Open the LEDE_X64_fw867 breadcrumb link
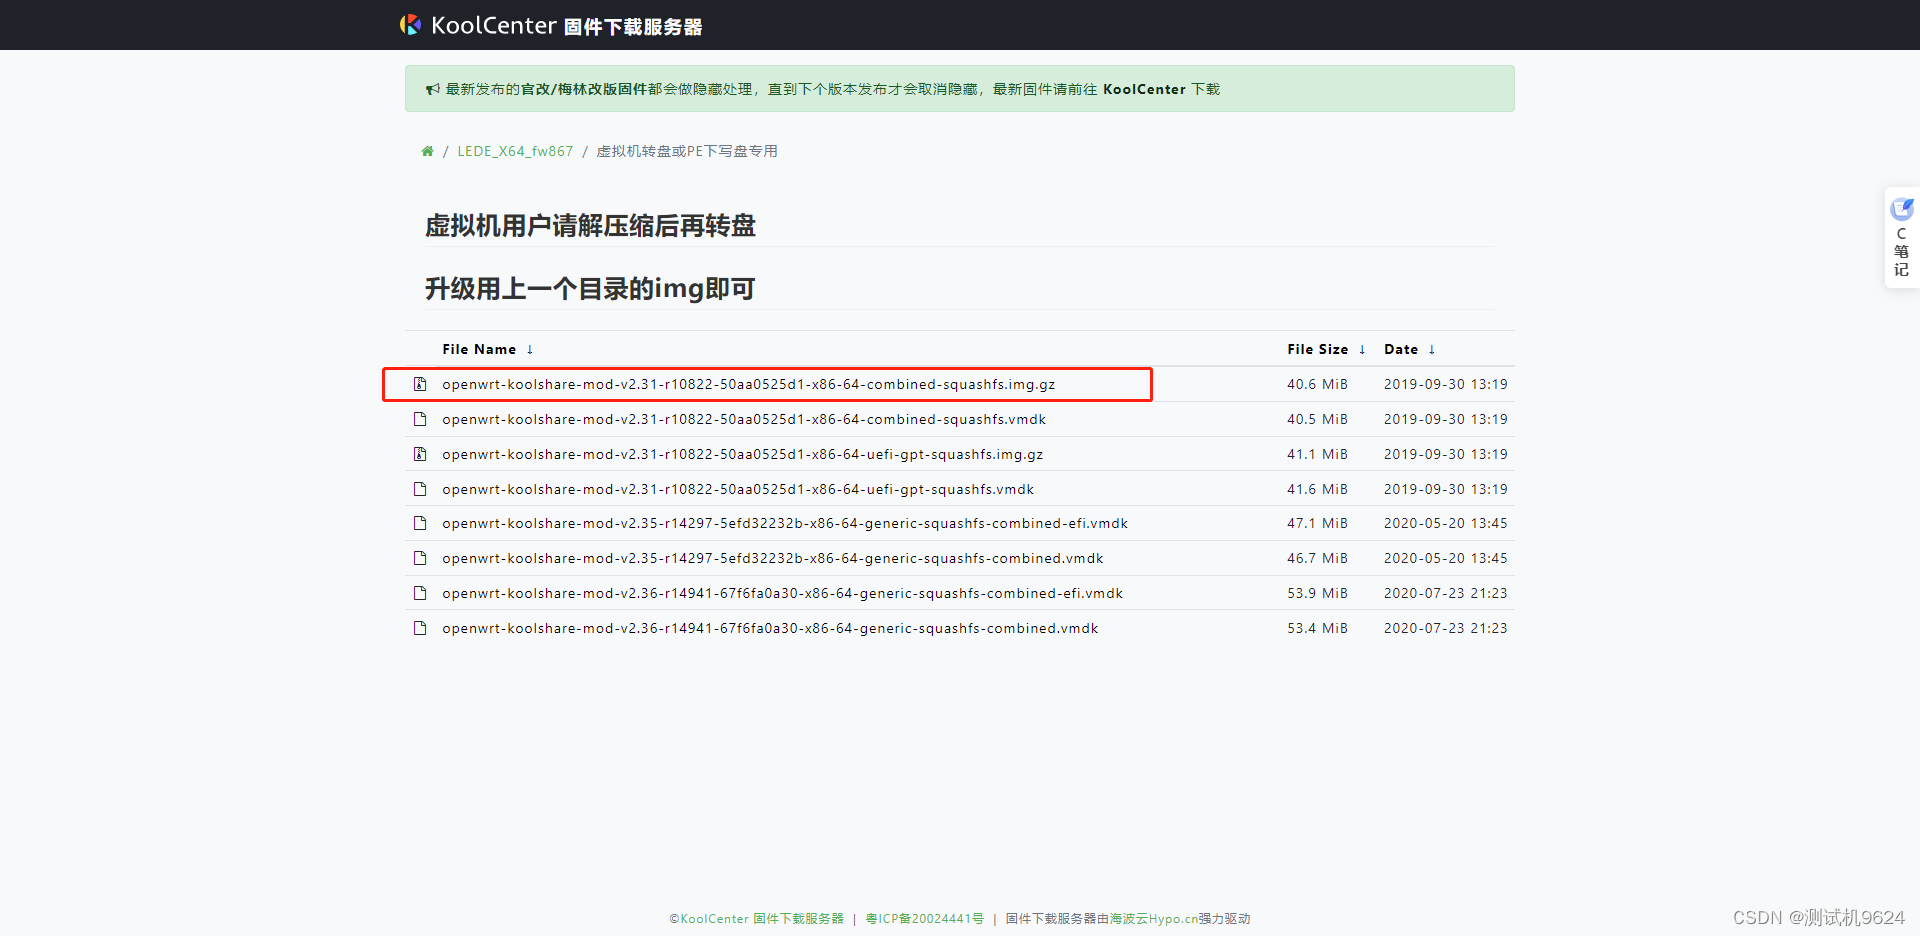 515,151
